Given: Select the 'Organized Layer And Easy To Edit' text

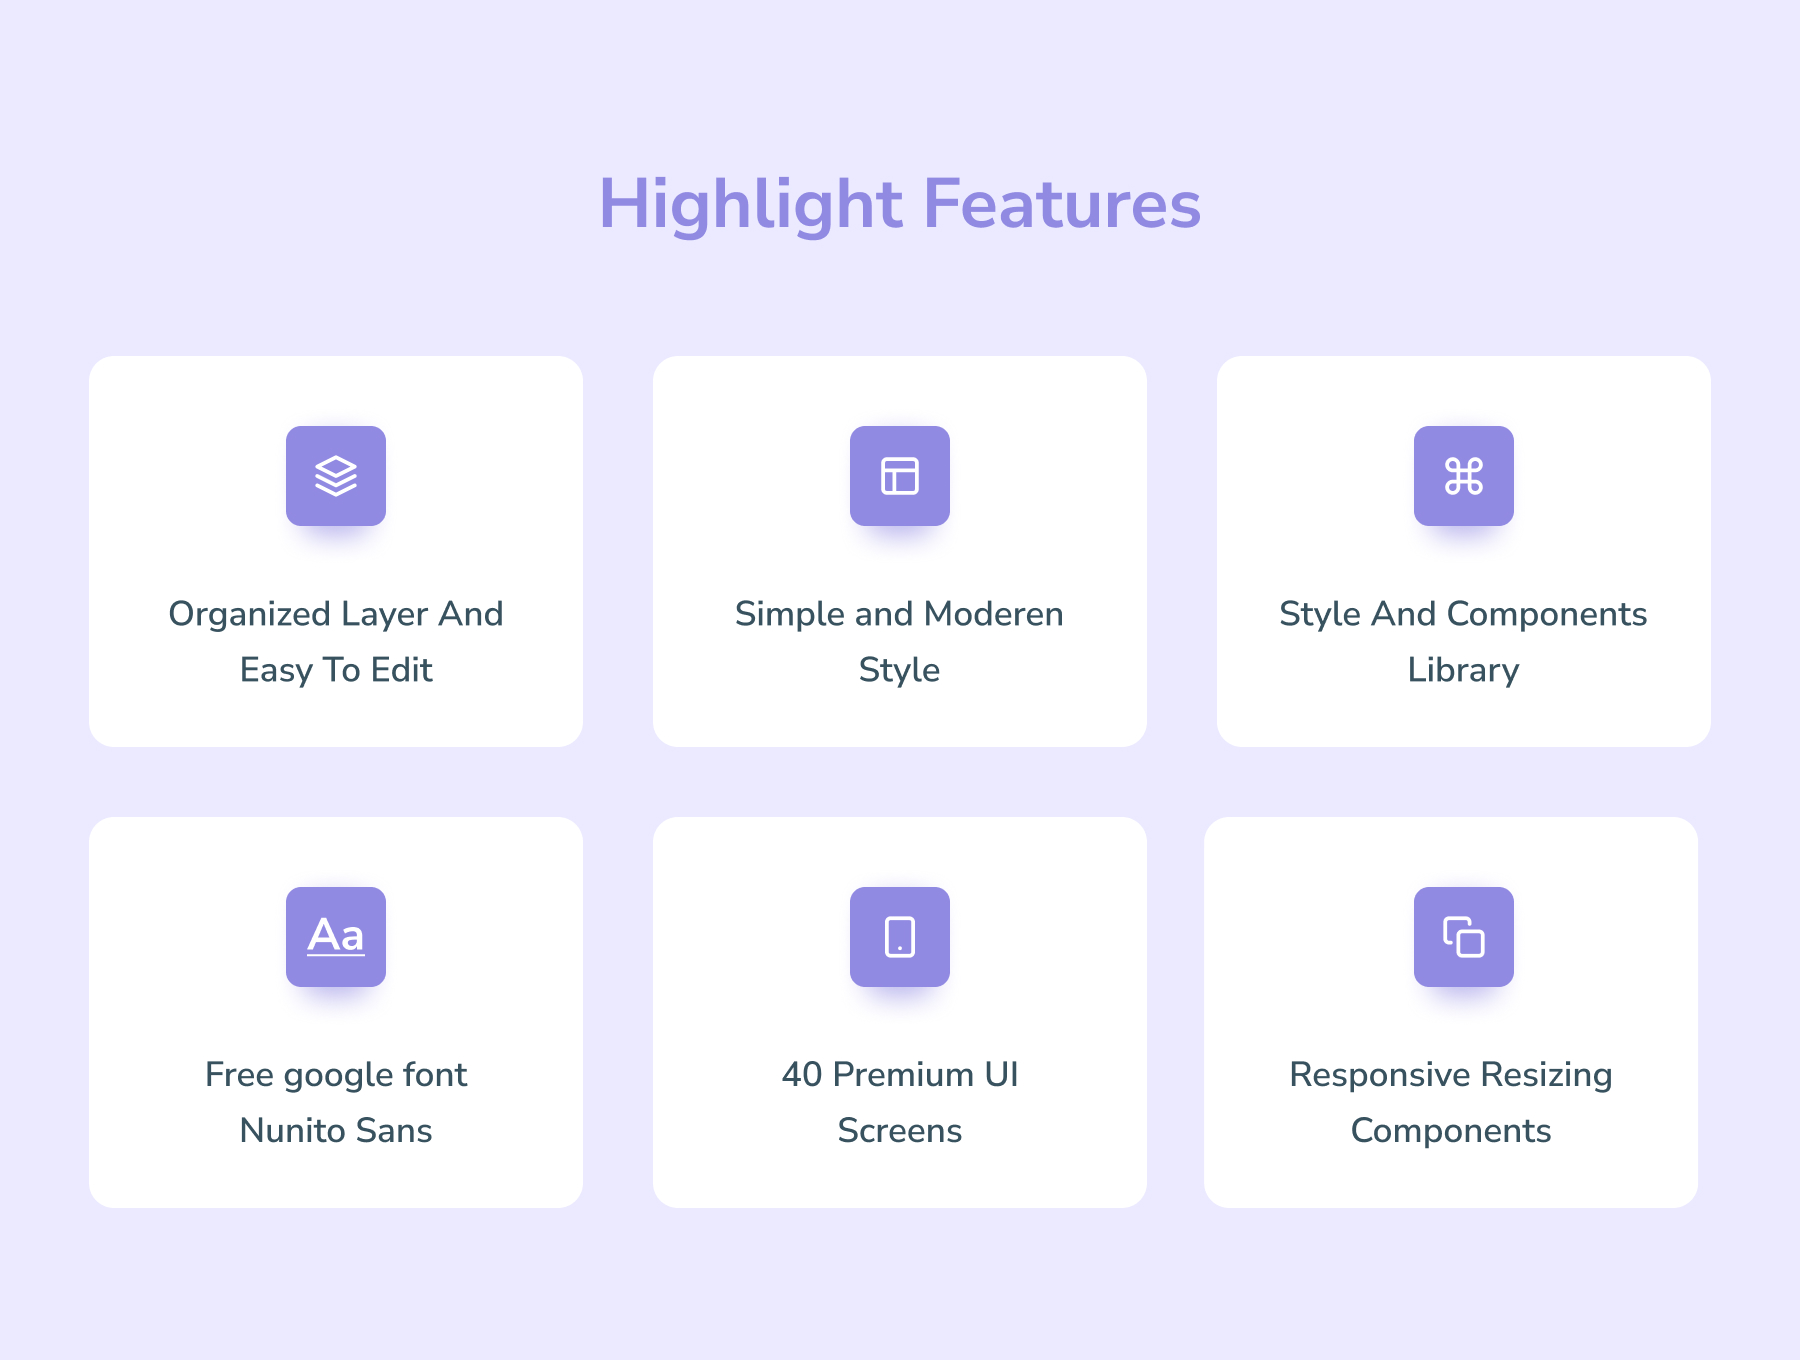Looking at the screenshot, I should 336,641.
